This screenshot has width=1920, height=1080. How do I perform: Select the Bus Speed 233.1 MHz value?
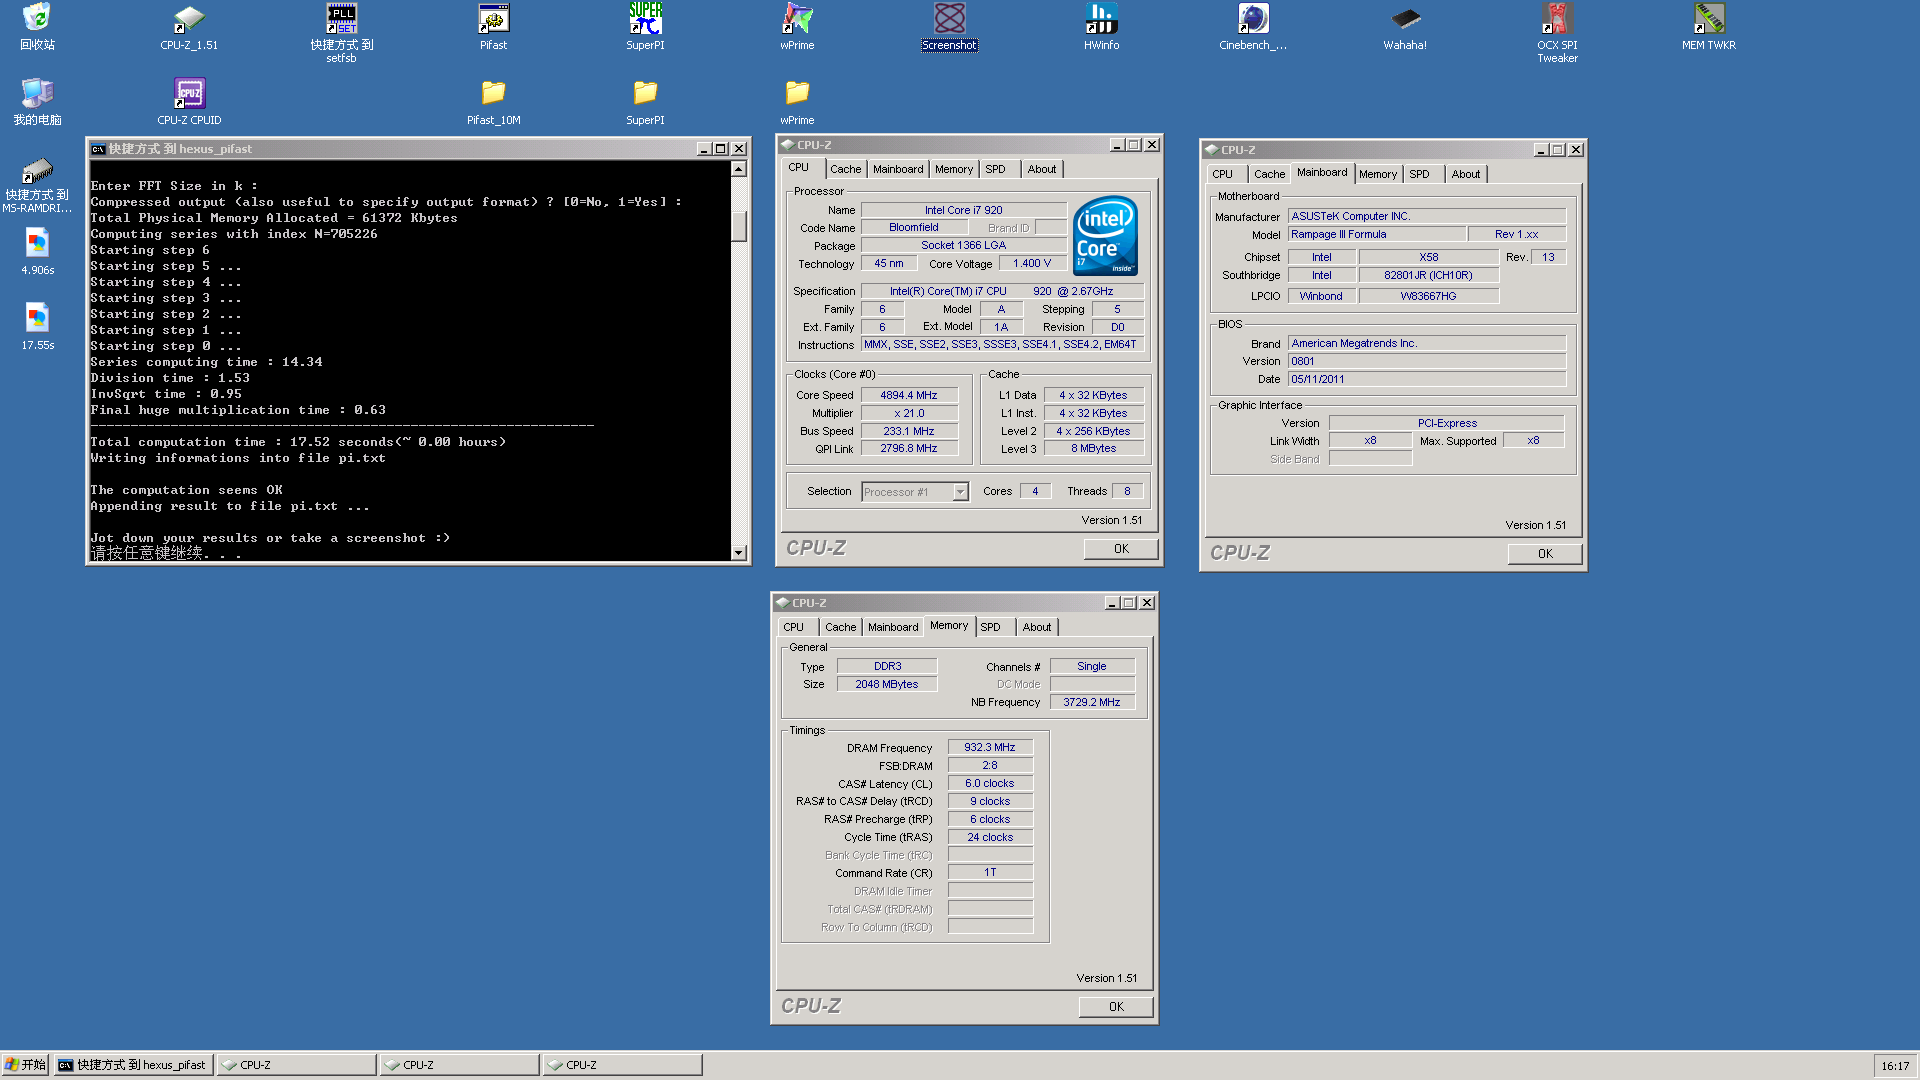click(x=909, y=431)
